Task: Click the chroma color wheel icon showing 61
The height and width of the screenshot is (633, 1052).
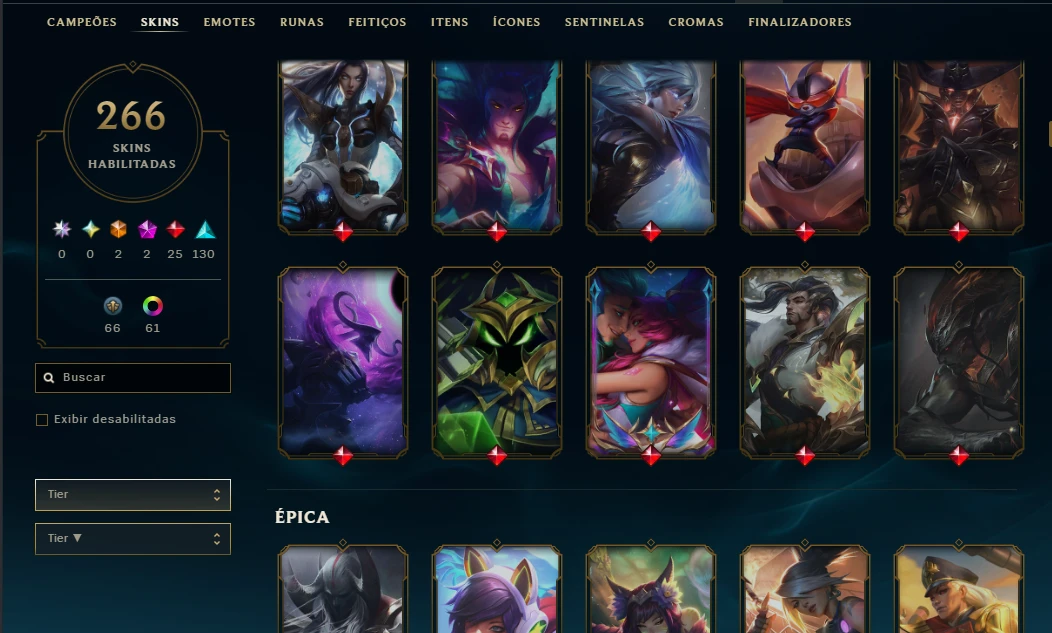Action: [x=152, y=306]
